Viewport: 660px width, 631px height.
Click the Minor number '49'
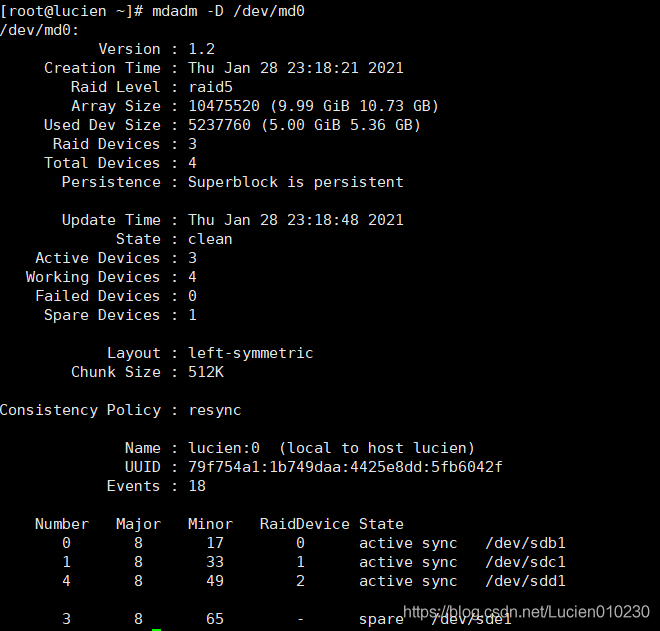215,581
